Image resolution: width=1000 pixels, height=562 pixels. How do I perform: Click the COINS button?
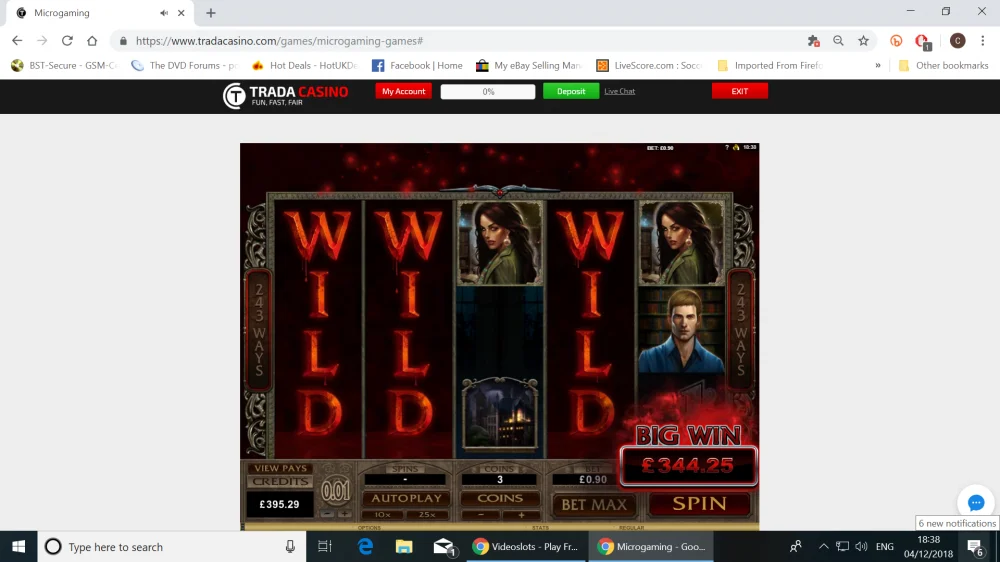(500, 498)
